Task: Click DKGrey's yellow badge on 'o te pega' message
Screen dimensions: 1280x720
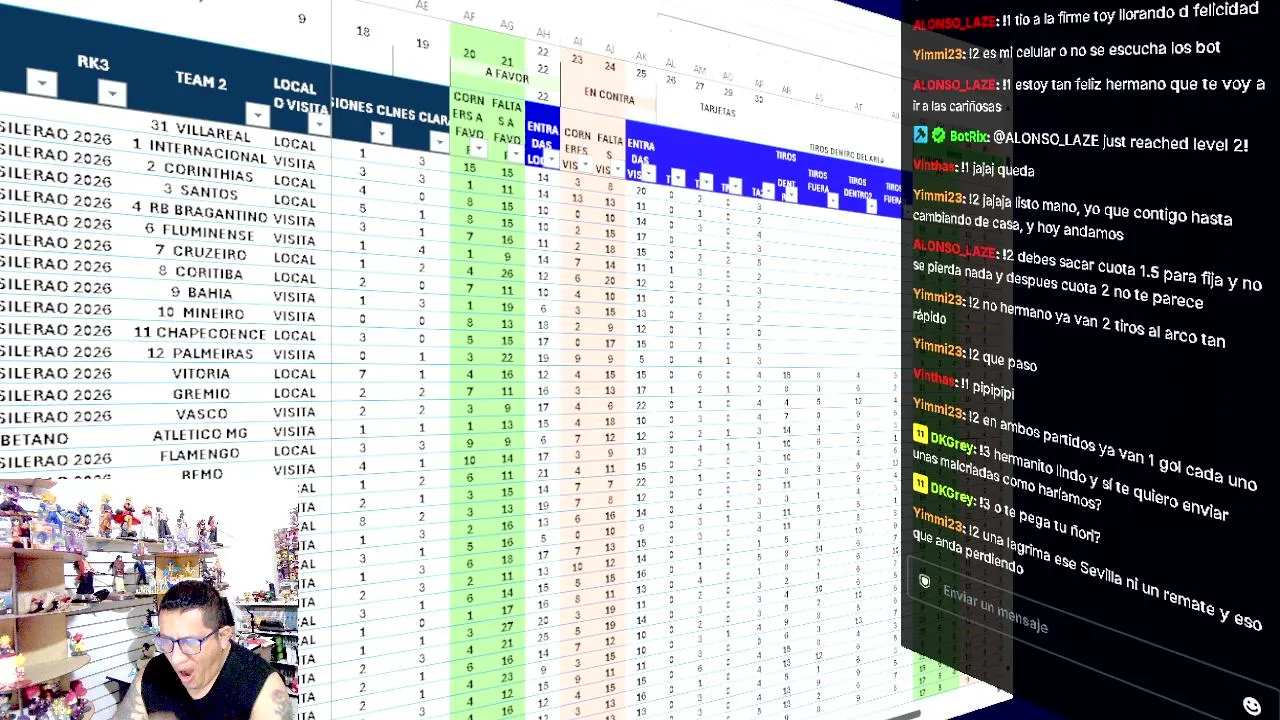Action: coord(920,485)
